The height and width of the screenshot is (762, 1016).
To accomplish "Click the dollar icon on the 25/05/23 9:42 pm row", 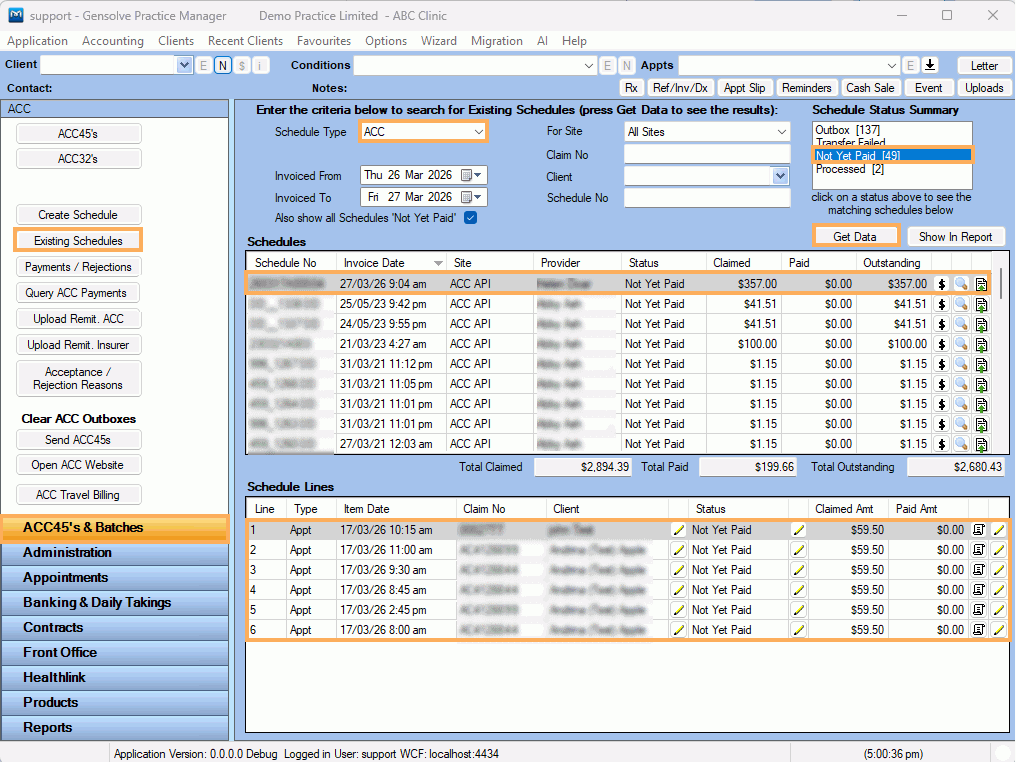I will tap(941, 304).
